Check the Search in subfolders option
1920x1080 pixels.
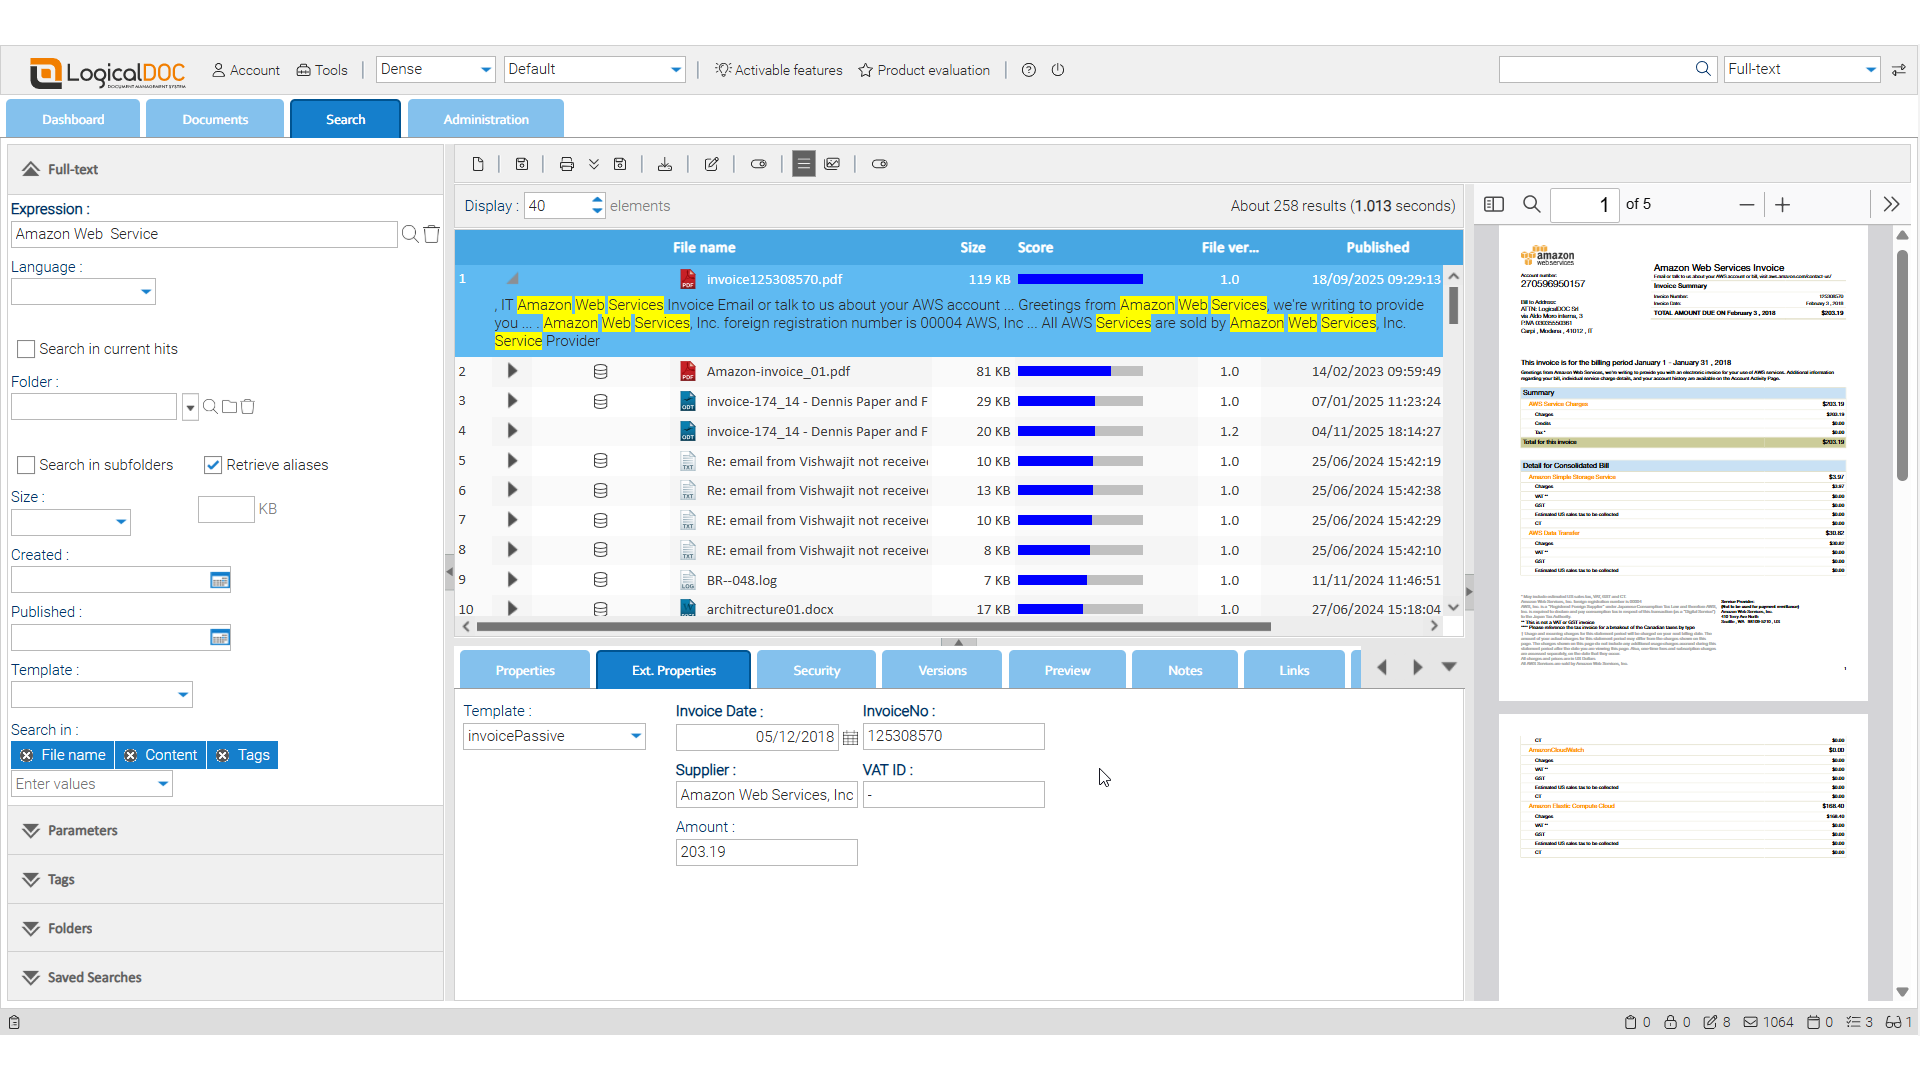coord(27,465)
